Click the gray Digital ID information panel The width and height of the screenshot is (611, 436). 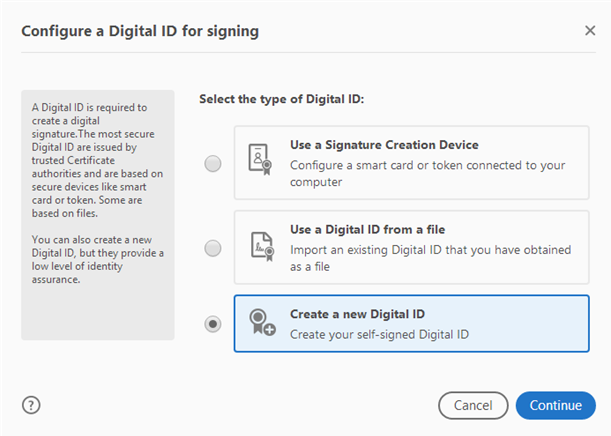(98, 310)
